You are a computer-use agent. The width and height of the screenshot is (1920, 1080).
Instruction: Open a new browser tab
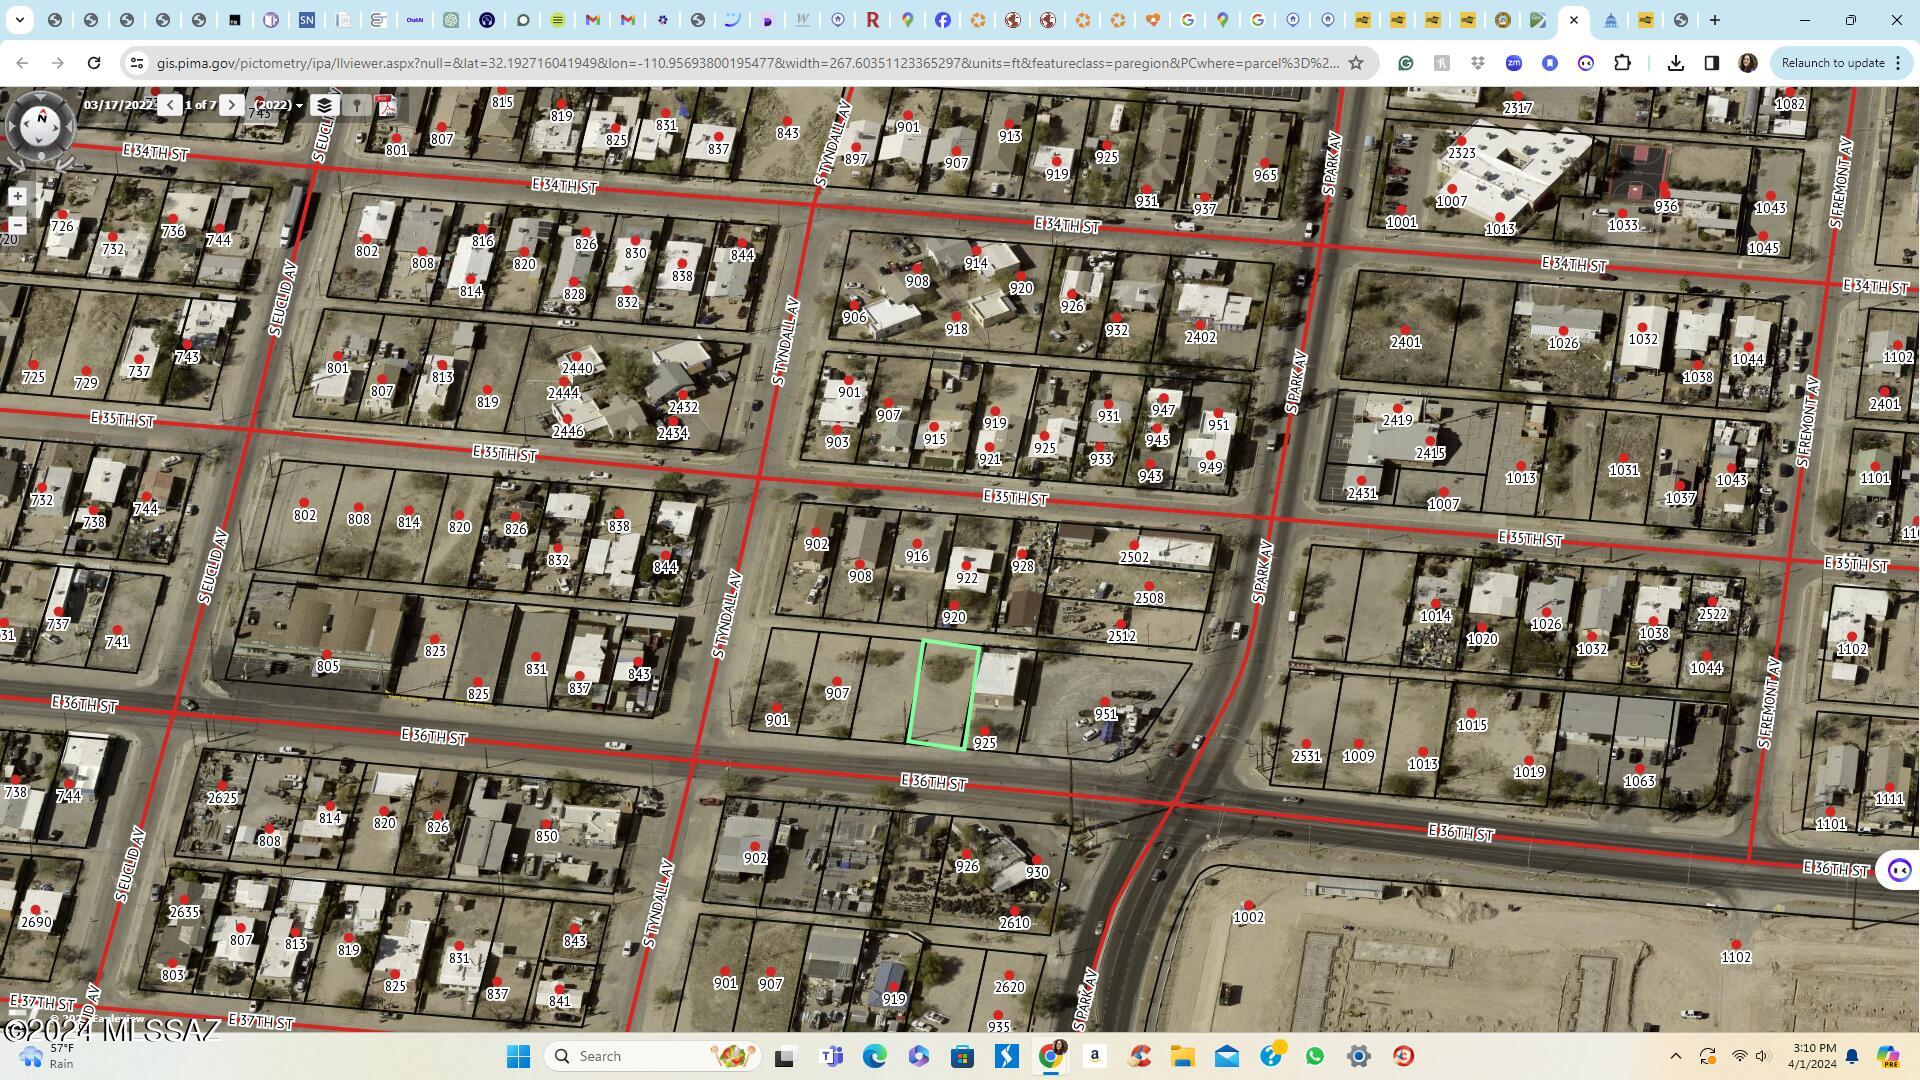coord(1715,20)
